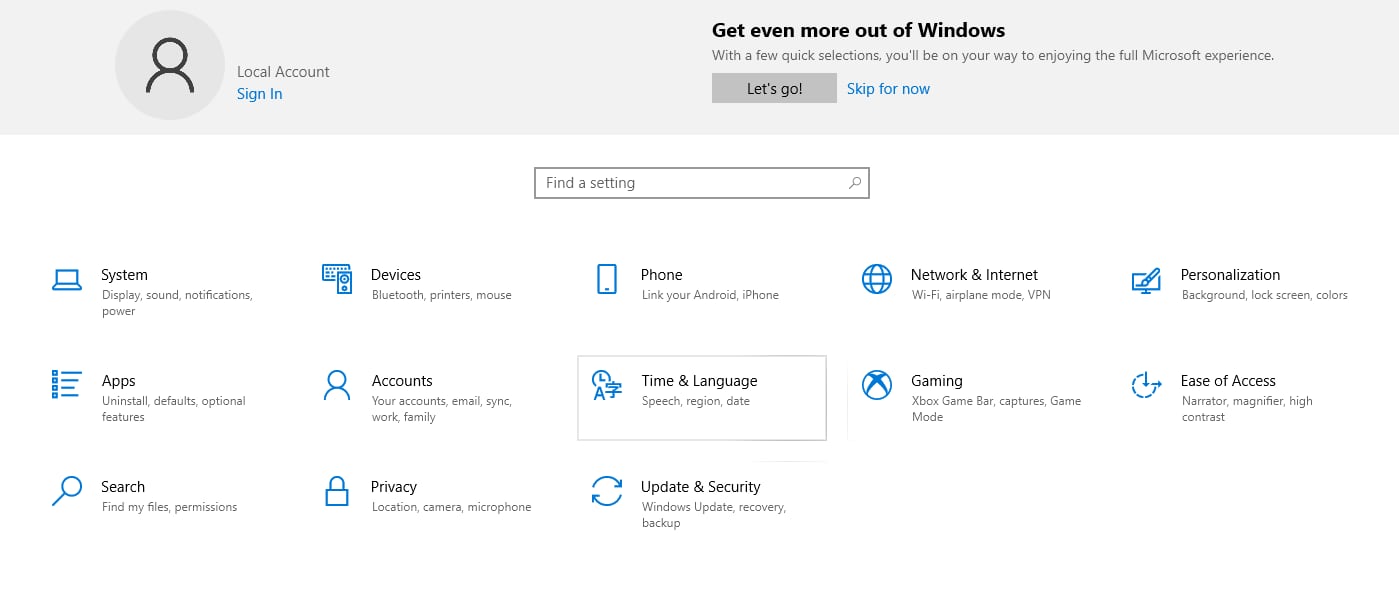Open the Time & Language clock icon
The image size is (1399, 603).
(607, 385)
